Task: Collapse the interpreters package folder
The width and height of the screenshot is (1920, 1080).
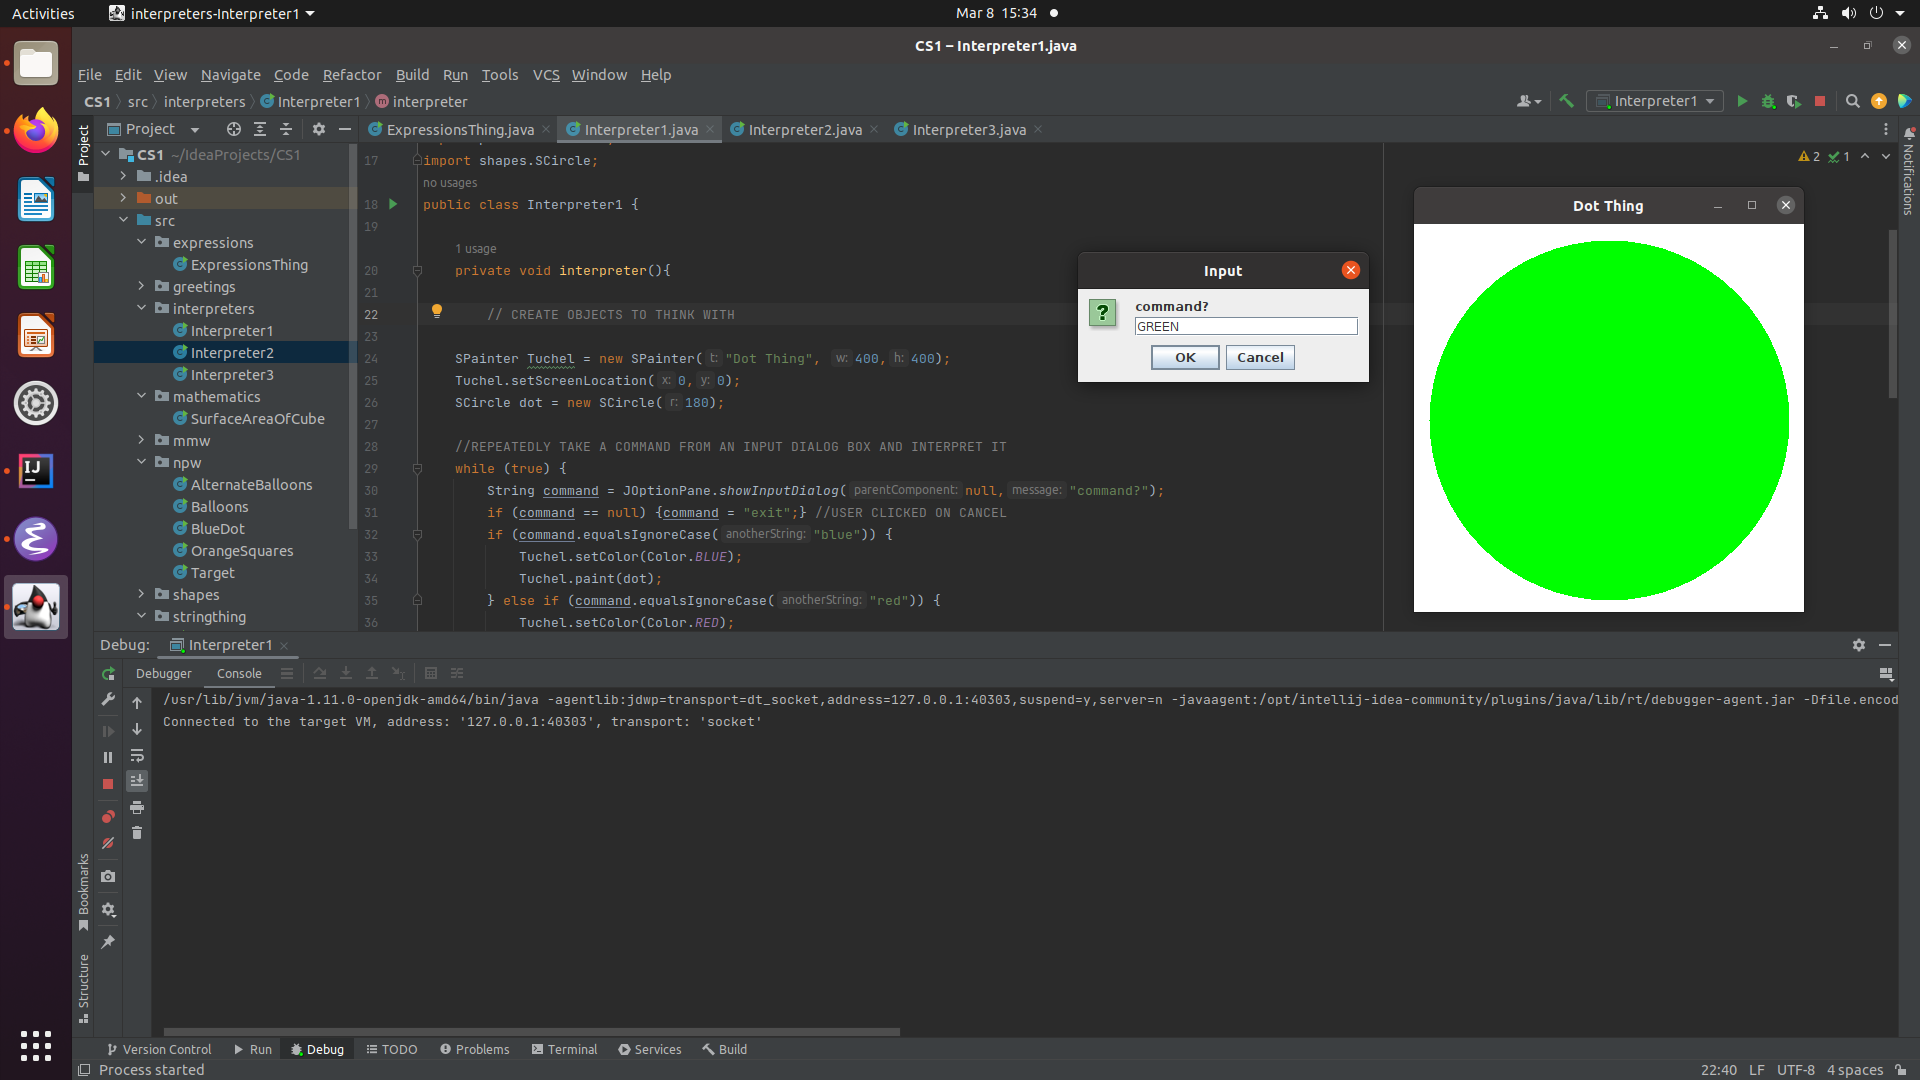Action: click(x=141, y=309)
